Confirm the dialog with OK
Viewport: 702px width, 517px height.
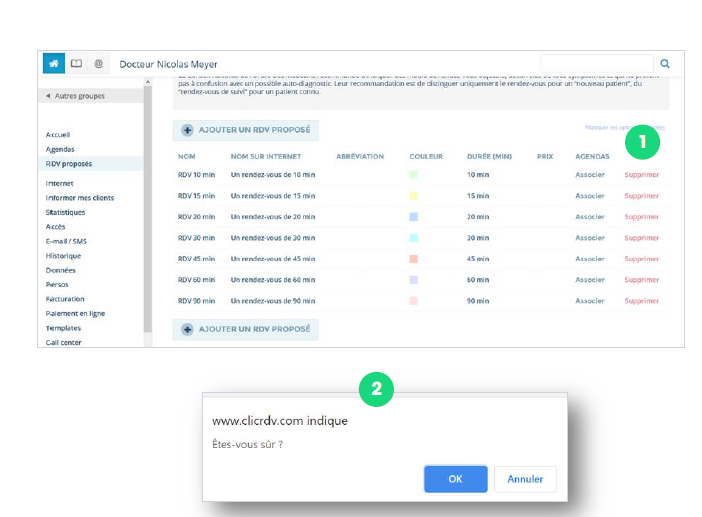click(455, 479)
